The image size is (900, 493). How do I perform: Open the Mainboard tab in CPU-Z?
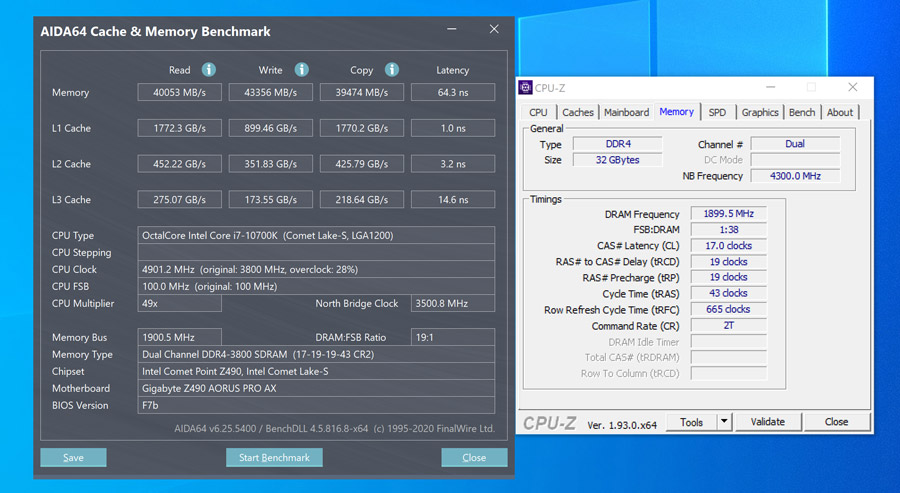tap(626, 112)
